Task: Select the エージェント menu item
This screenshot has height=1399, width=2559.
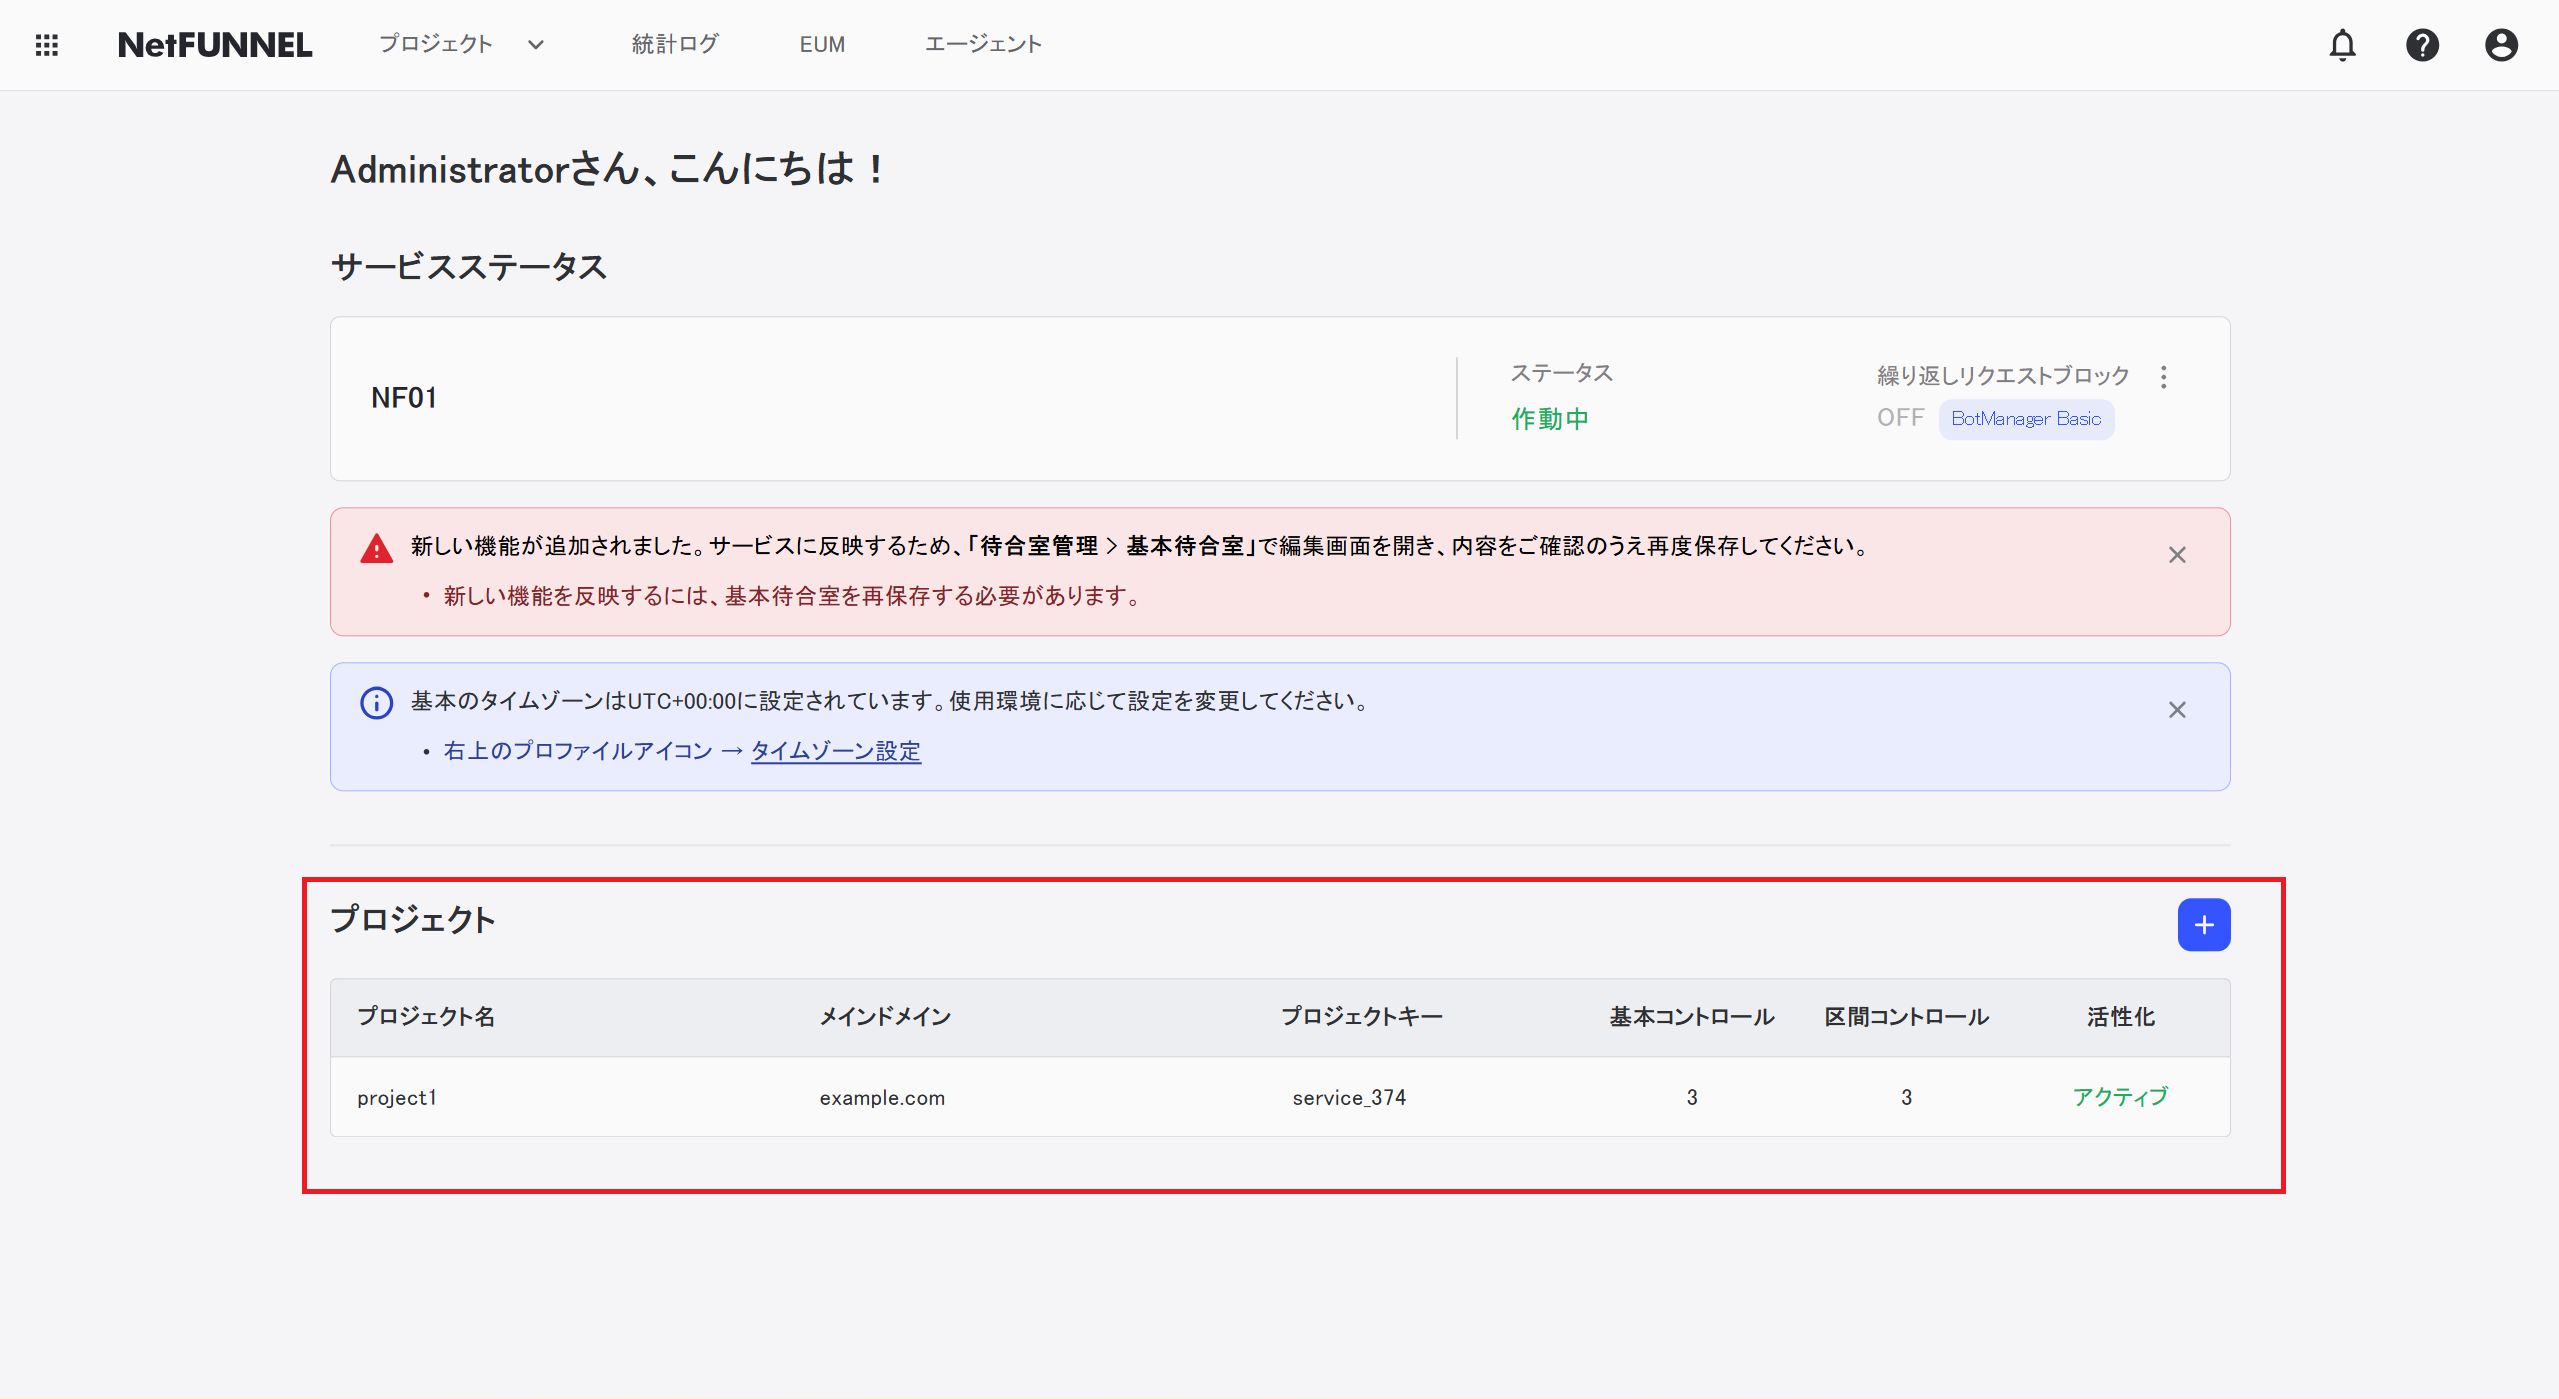Action: pyautogui.click(x=983, y=44)
